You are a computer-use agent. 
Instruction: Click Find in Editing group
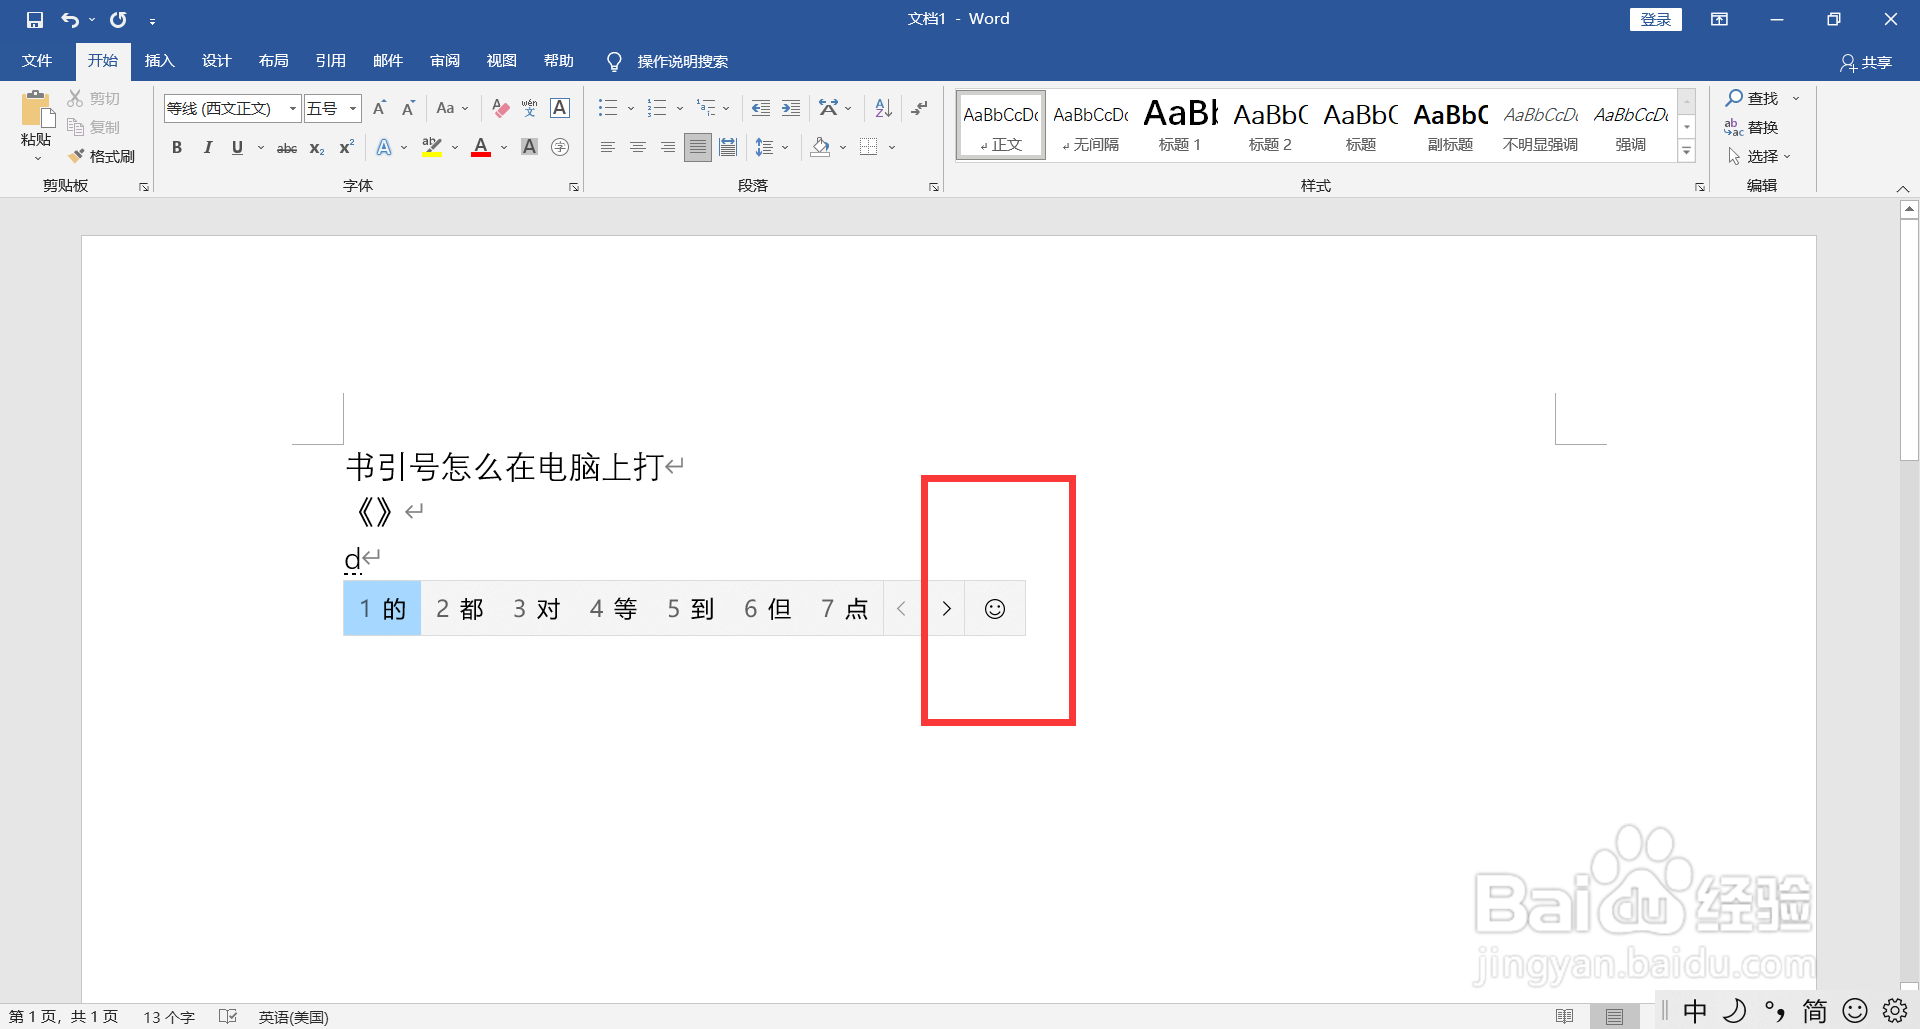pyautogui.click(x=1753, y=98)
